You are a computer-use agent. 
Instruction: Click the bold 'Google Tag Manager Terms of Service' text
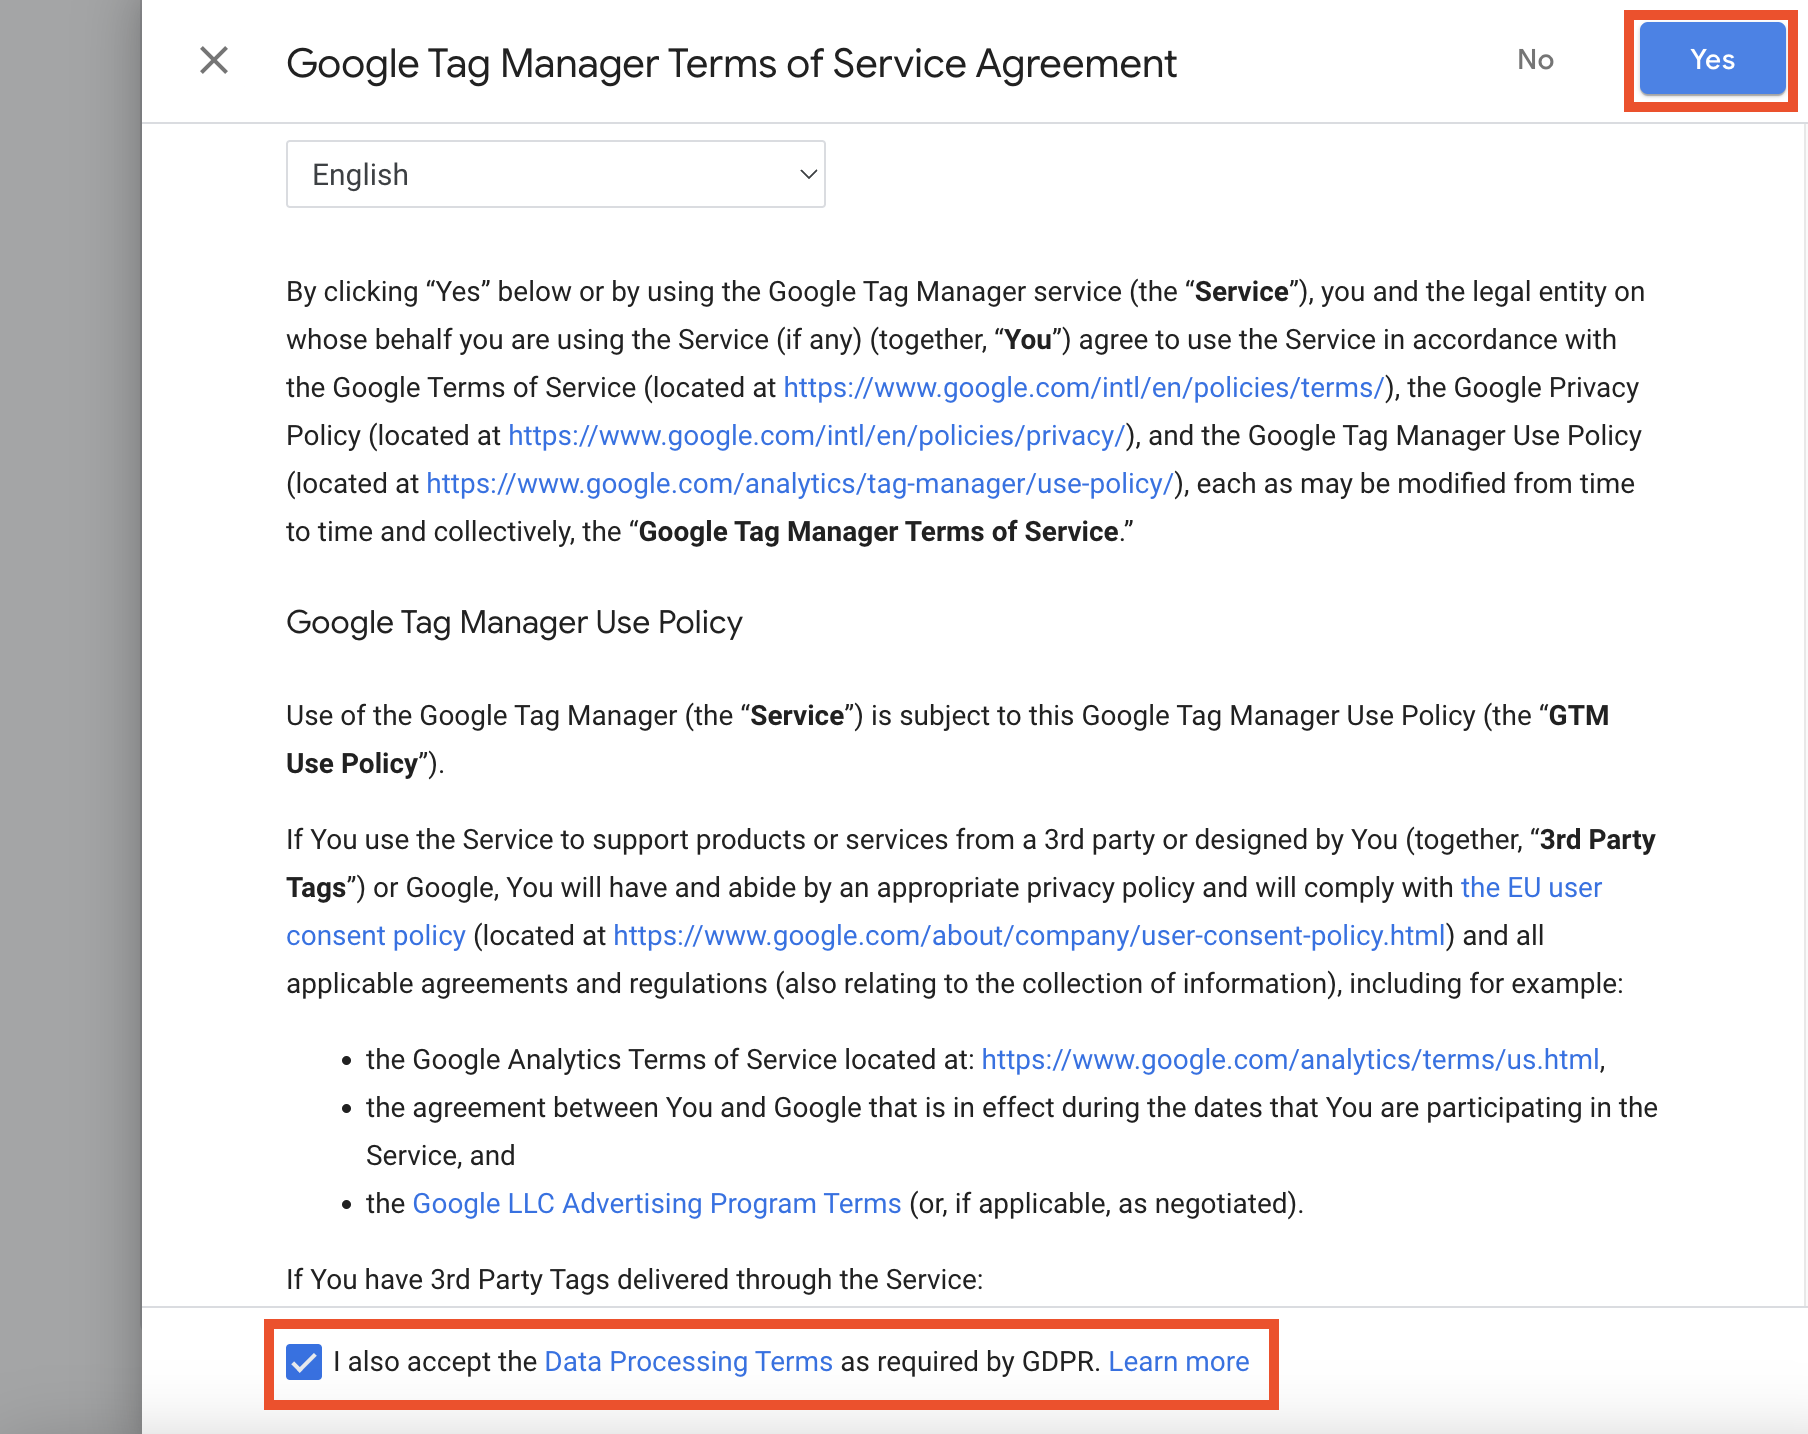coord(878,532)
